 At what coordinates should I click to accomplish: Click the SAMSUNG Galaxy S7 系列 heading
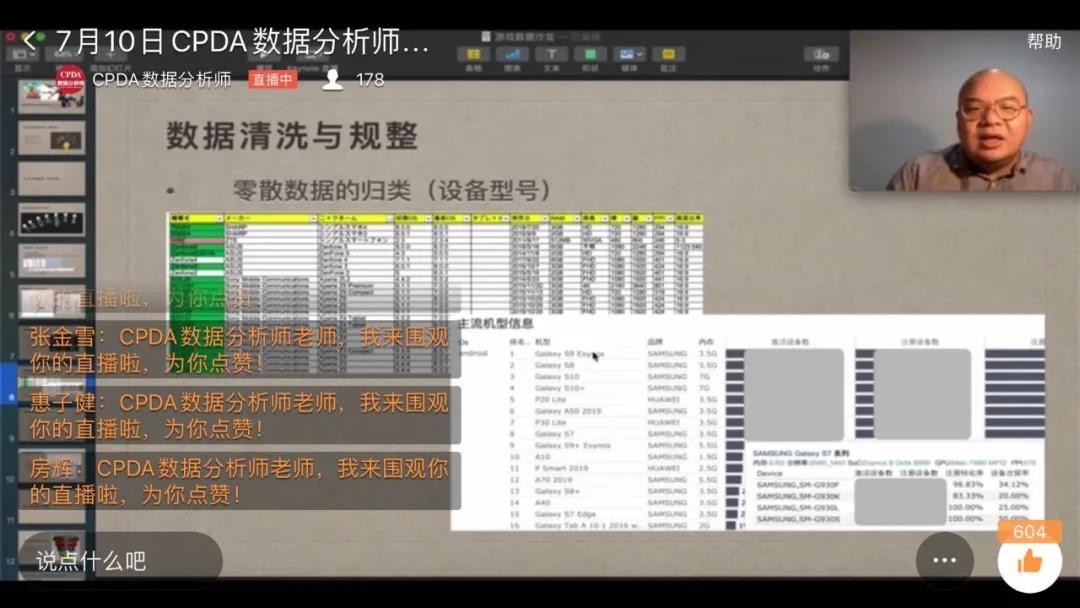(x=801, y=454)
